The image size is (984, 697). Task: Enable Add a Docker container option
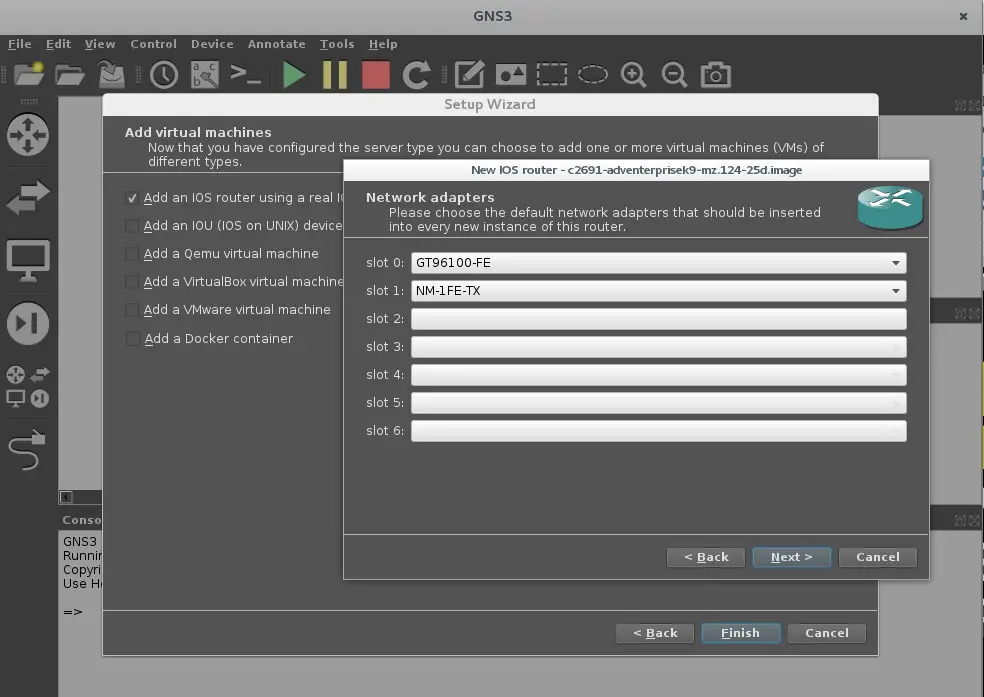[132, 339]
